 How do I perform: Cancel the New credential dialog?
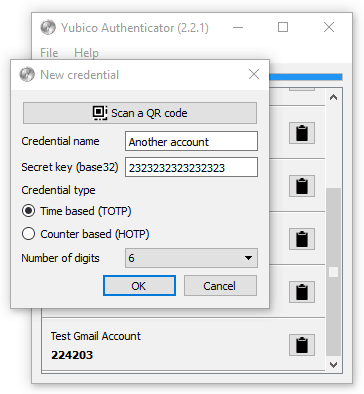220,286
